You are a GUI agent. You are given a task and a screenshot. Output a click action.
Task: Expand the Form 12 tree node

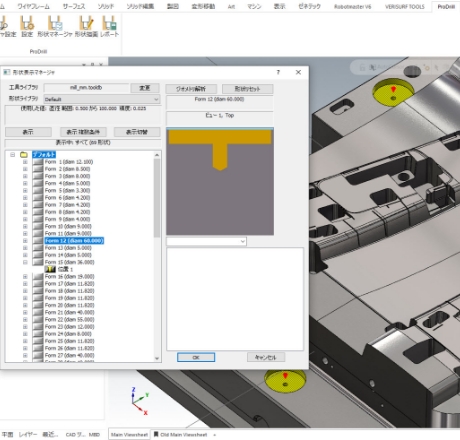[25, 241]
